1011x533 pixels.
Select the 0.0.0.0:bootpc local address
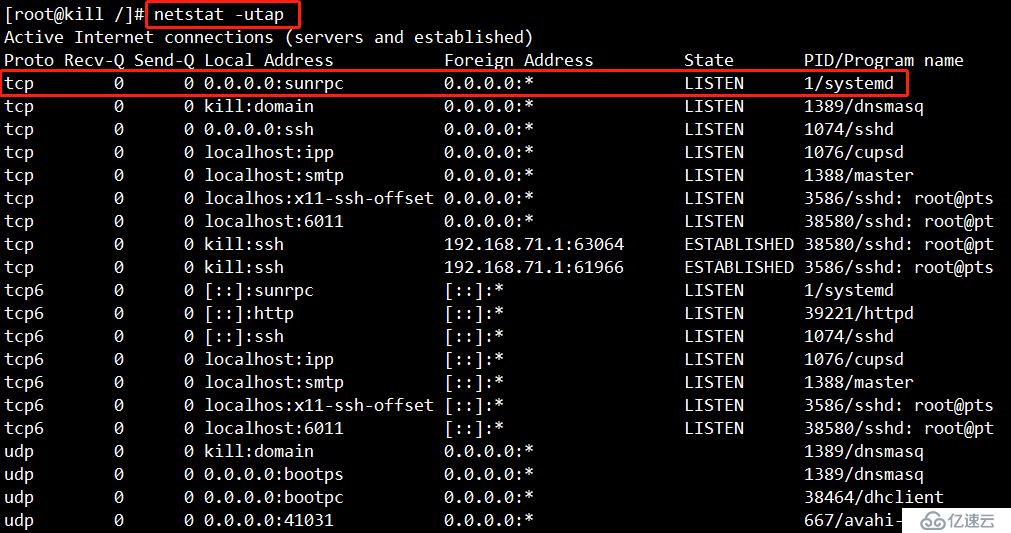pyautogui.click(x=273, y=498)
